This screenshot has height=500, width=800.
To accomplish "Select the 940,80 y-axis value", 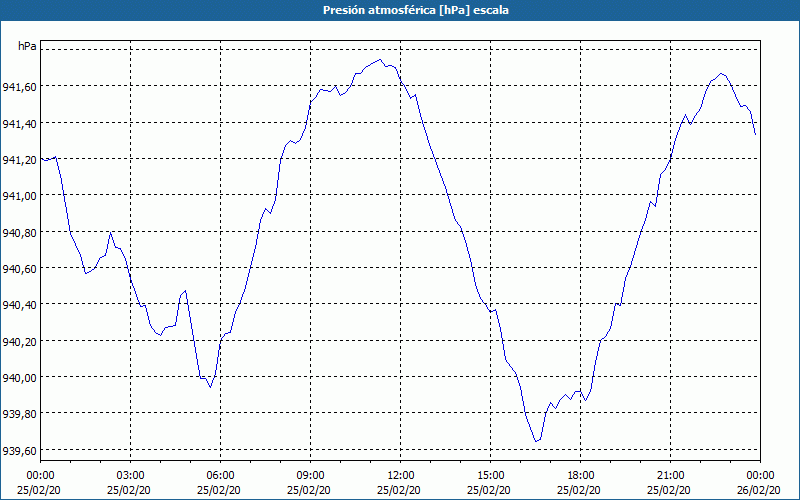I will (19, 233).
